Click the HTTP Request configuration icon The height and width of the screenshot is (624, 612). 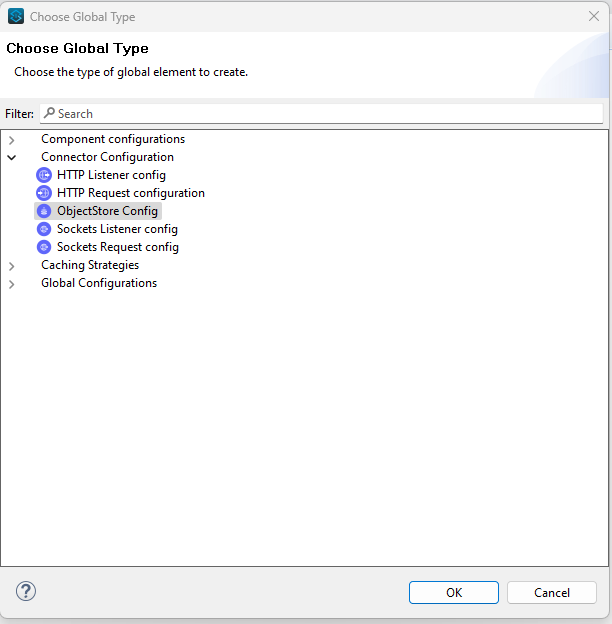(x=43, y=193)
